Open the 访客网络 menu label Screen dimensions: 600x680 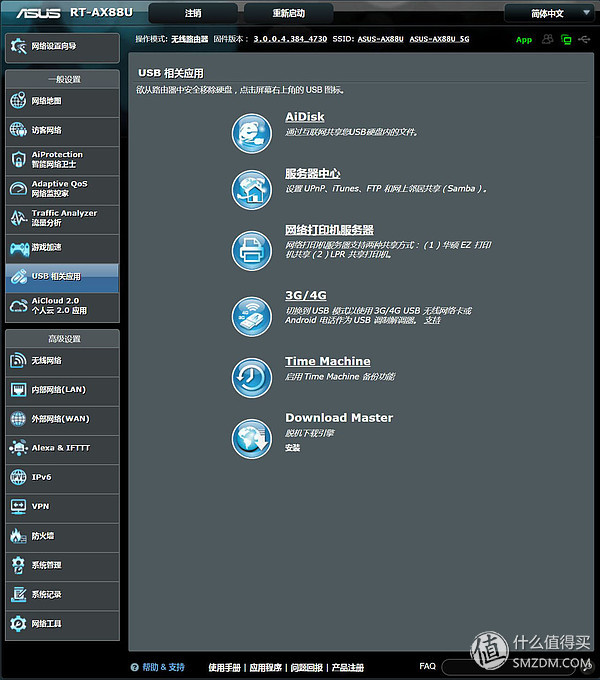46,130
